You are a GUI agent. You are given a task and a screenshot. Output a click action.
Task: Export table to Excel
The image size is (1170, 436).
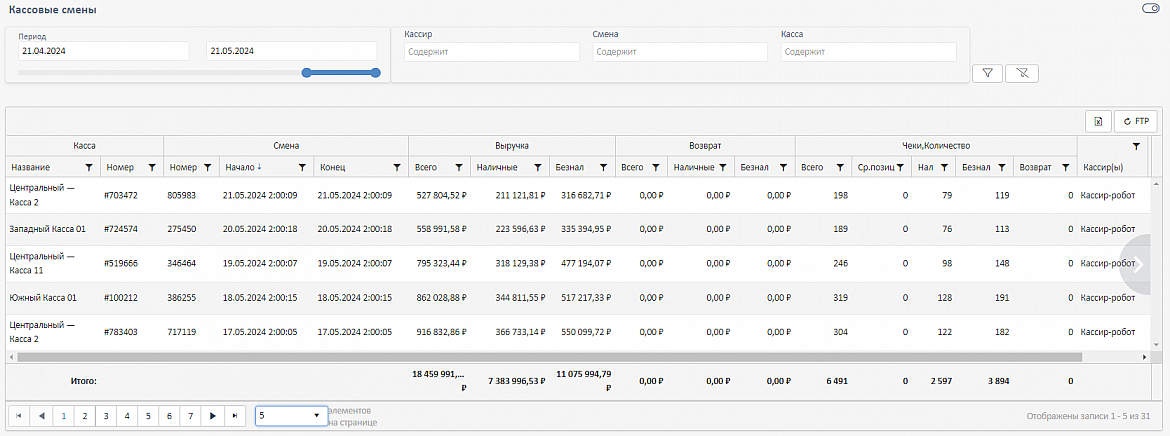[x=1098, y=121]
